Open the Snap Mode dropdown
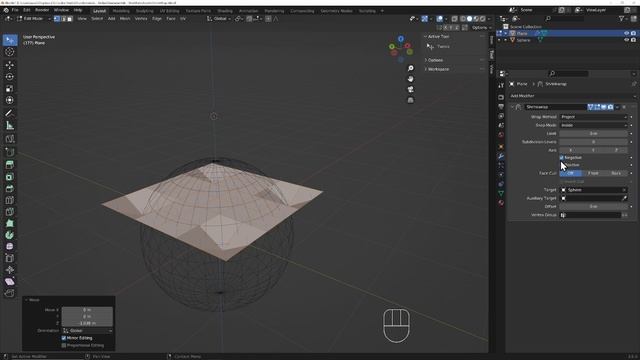 [593, 125]
